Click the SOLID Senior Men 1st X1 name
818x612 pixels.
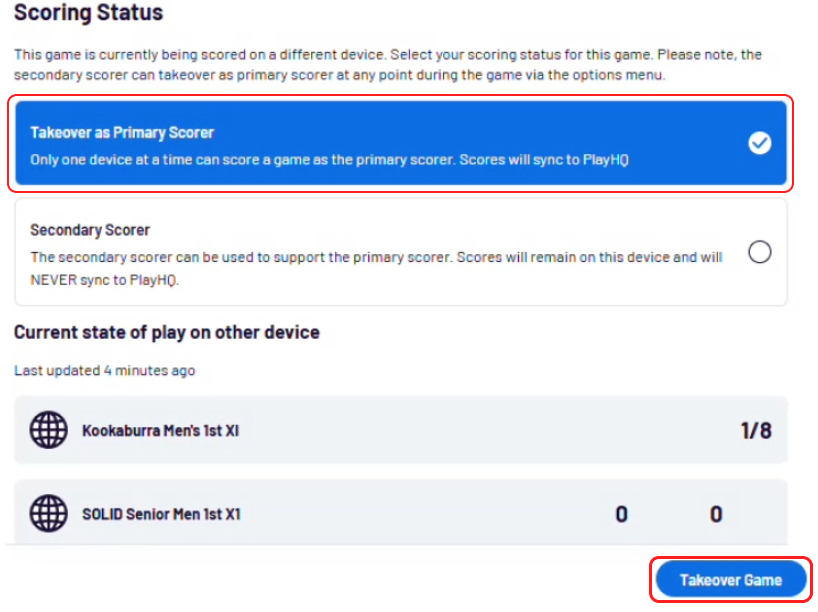click(161, 514)
